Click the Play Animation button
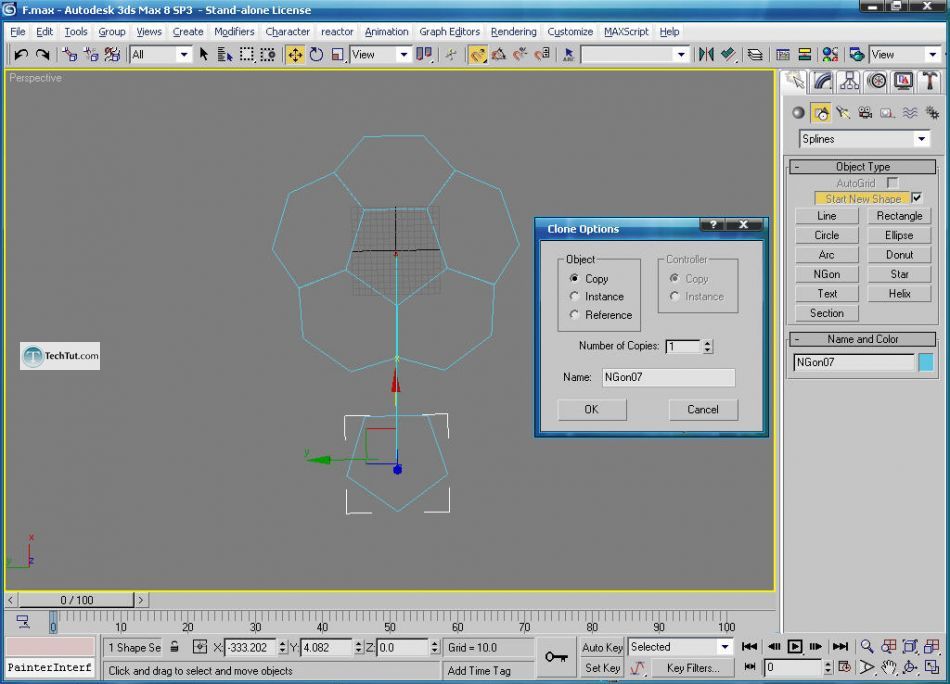The height and width of the screenshot is (684, 950). (x=794, y=646)
